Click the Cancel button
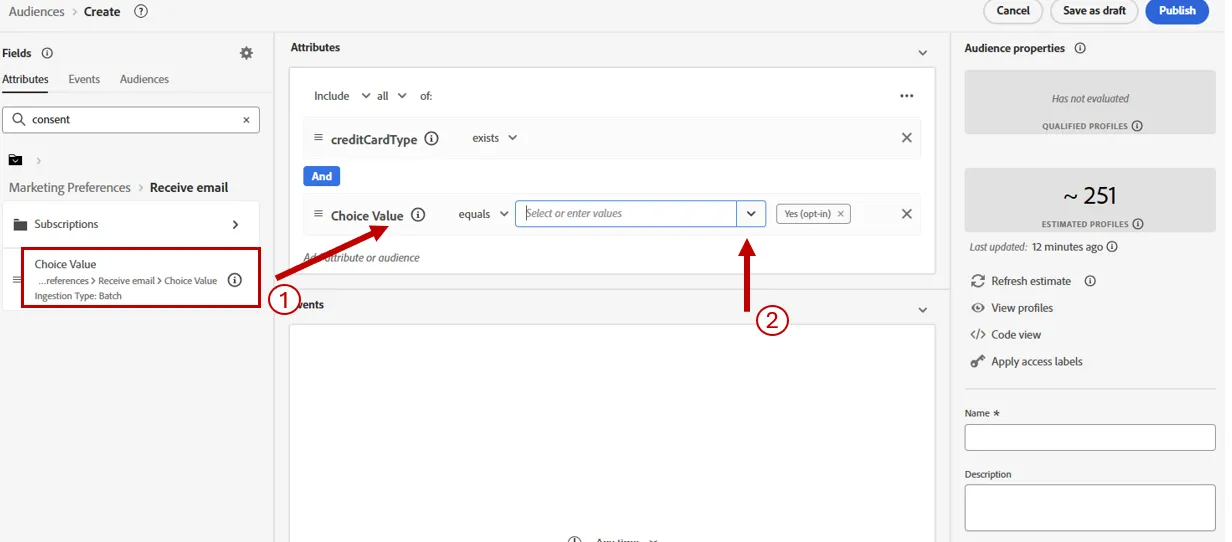Viewport: 1232px width, 542px height. click(1013, 11)
